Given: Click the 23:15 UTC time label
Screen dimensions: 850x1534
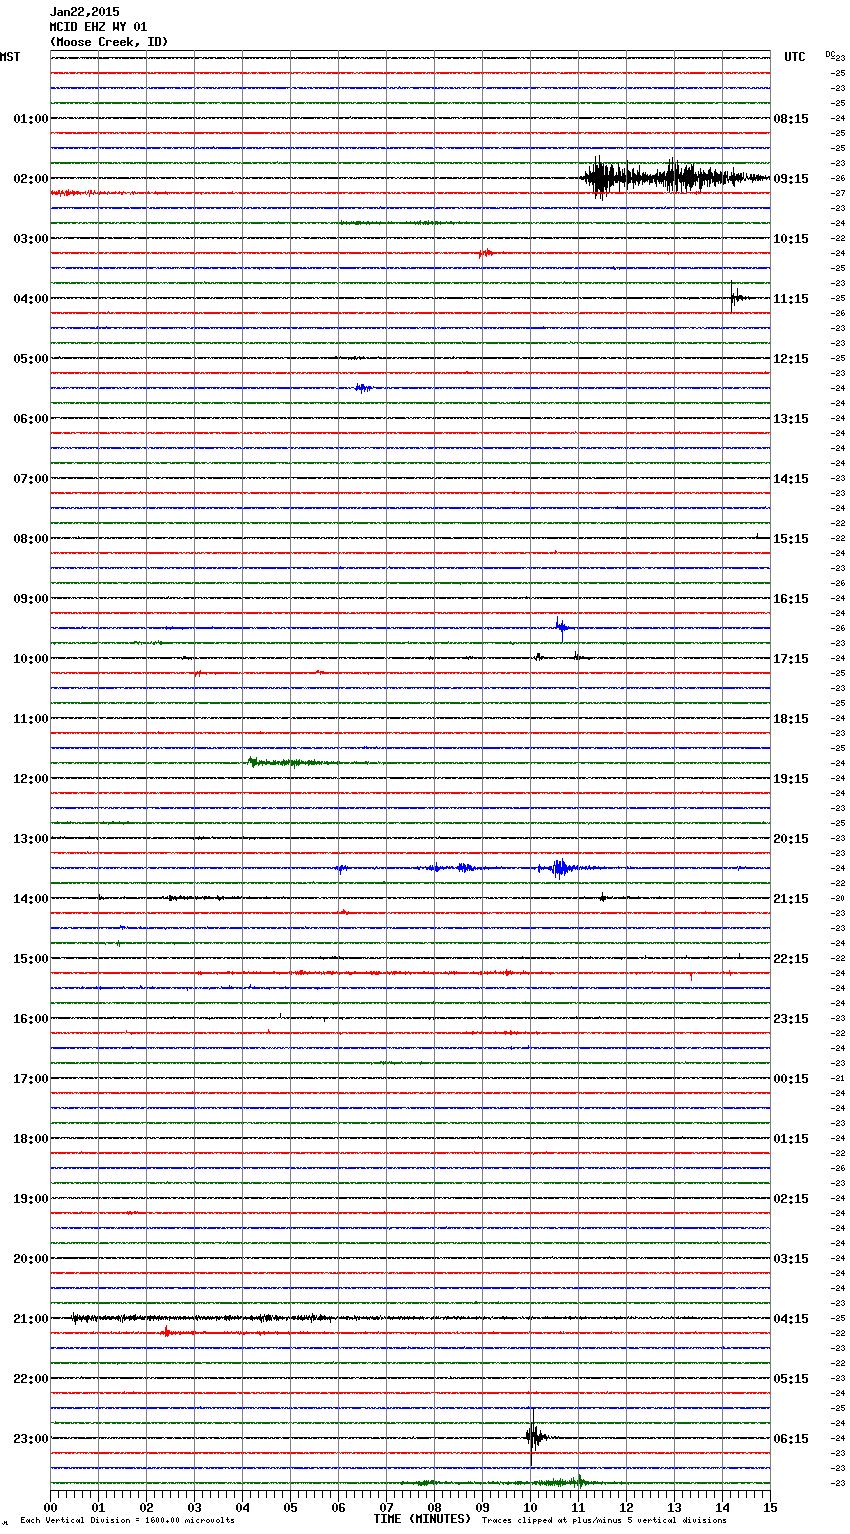Looking at the screenshot, I should point(791,1019).
